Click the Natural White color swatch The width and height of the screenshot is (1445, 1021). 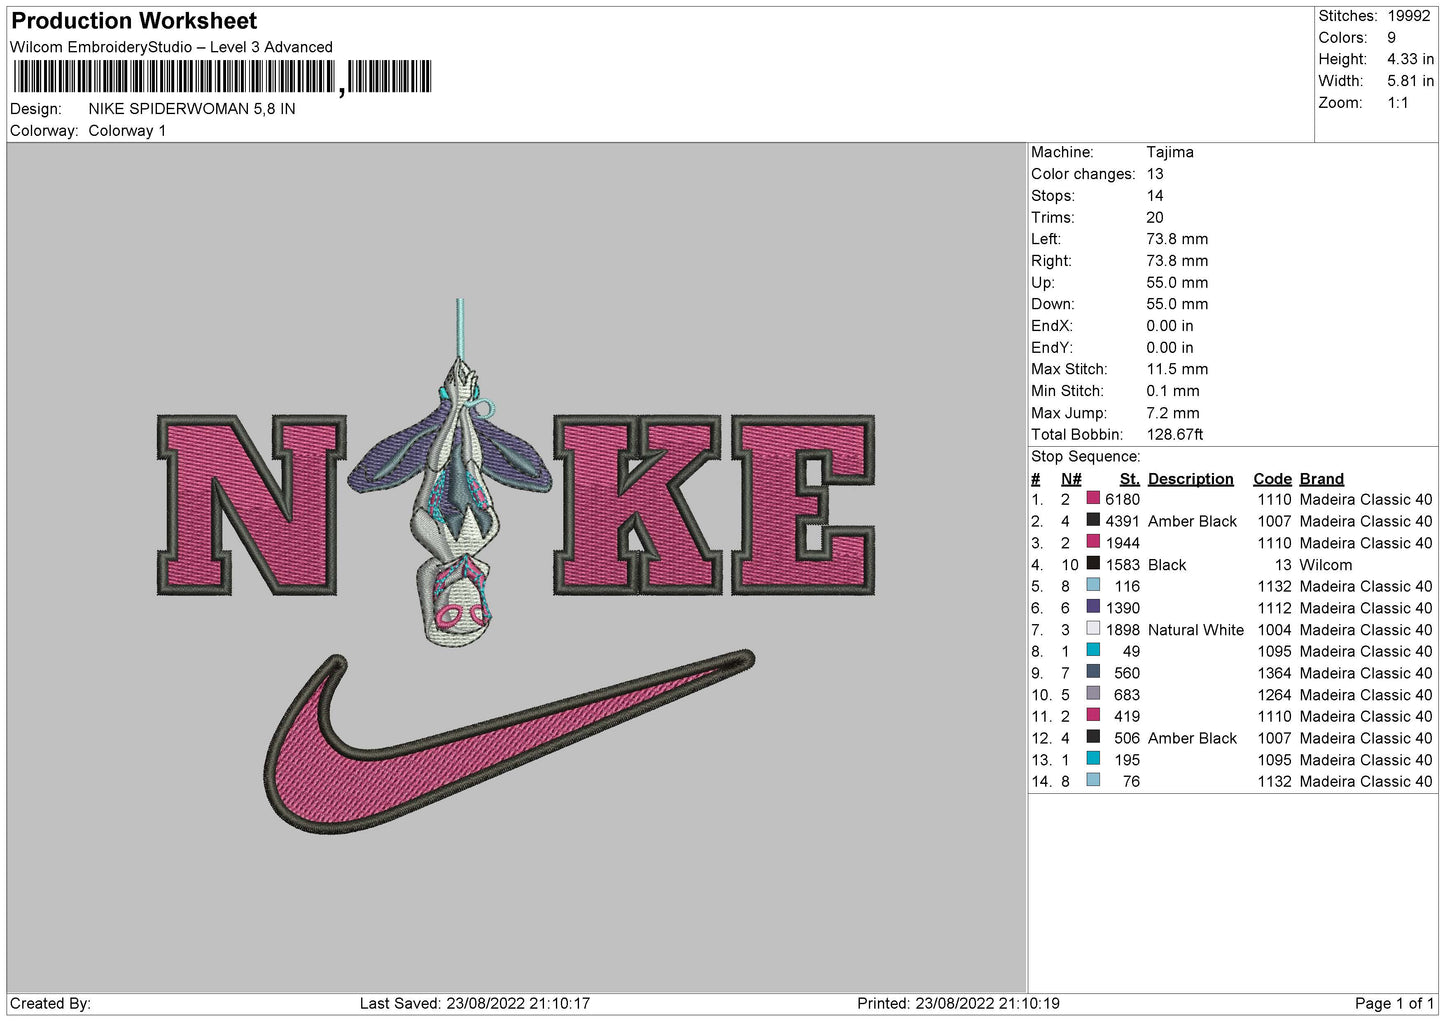1093,630
